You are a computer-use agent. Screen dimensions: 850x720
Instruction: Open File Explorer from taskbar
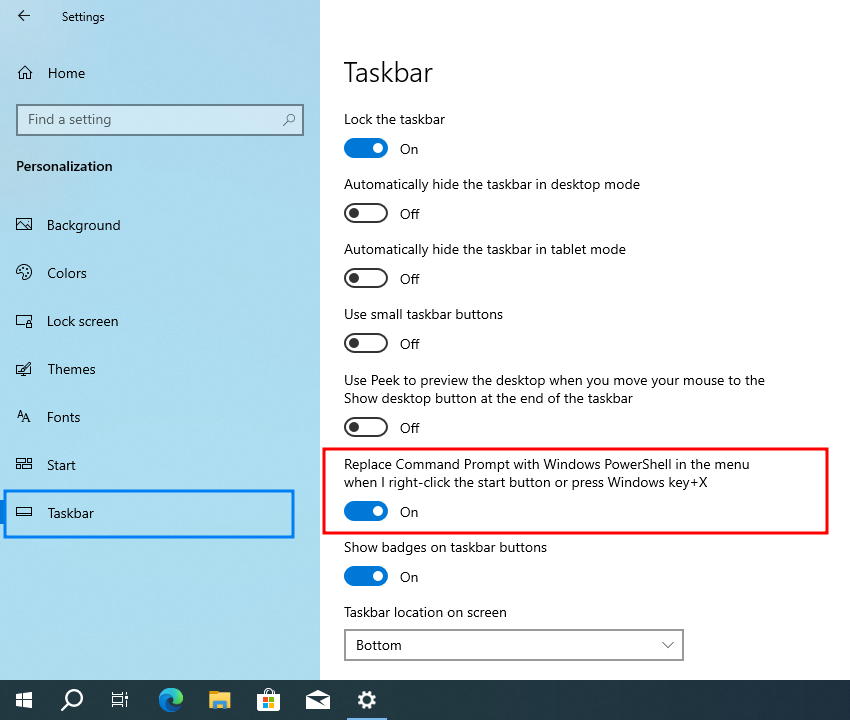point(220,700)
